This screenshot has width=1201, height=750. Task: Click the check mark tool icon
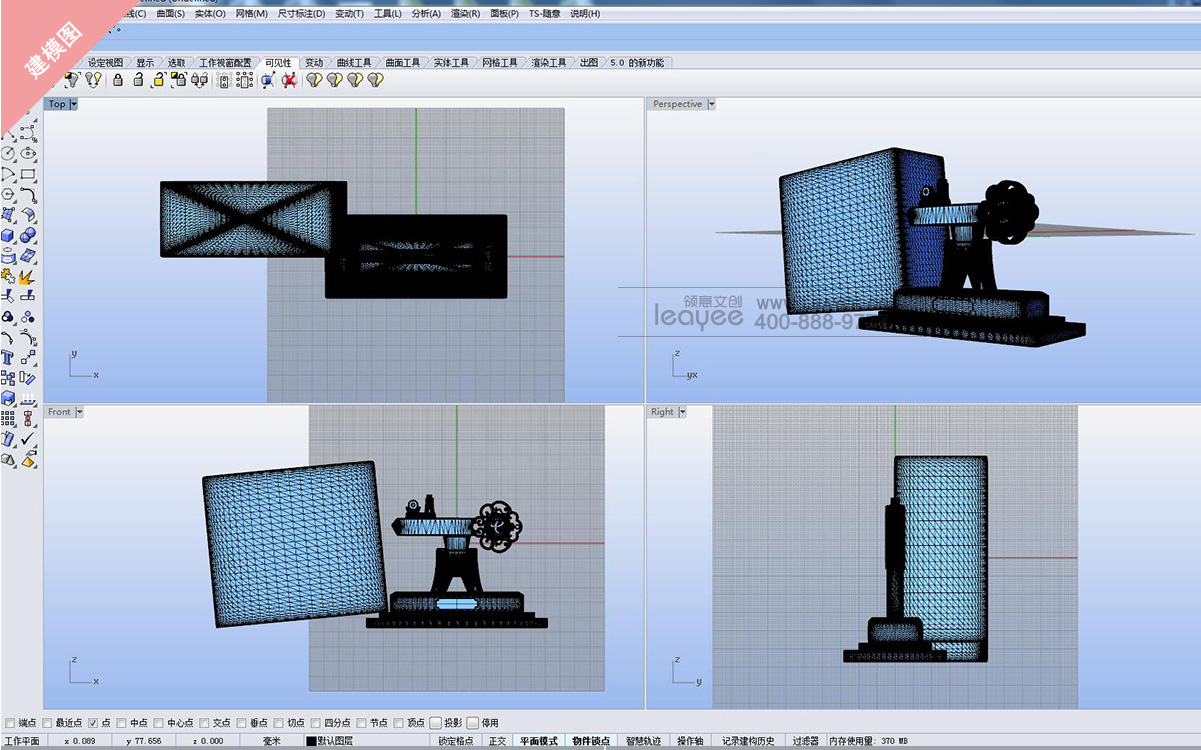tap(28, 438)
